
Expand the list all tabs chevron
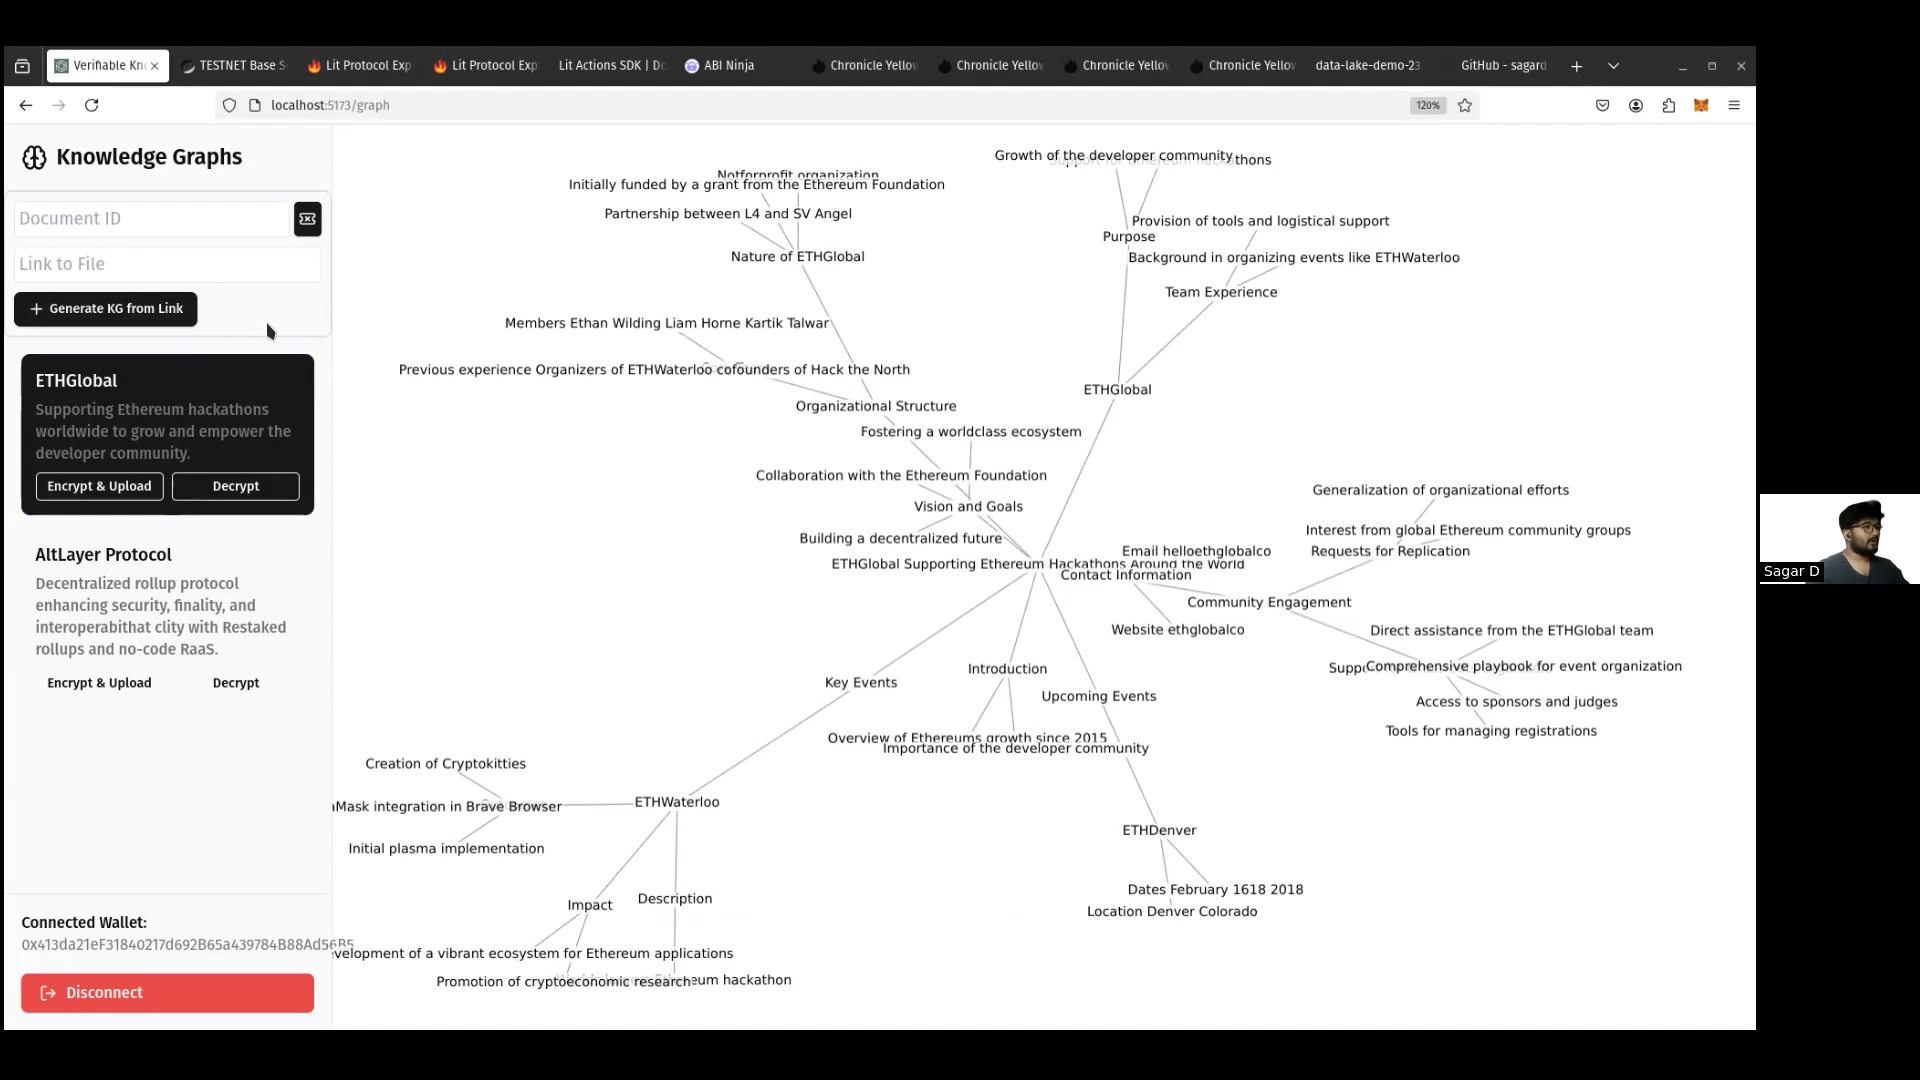[x=1613, y=66]
